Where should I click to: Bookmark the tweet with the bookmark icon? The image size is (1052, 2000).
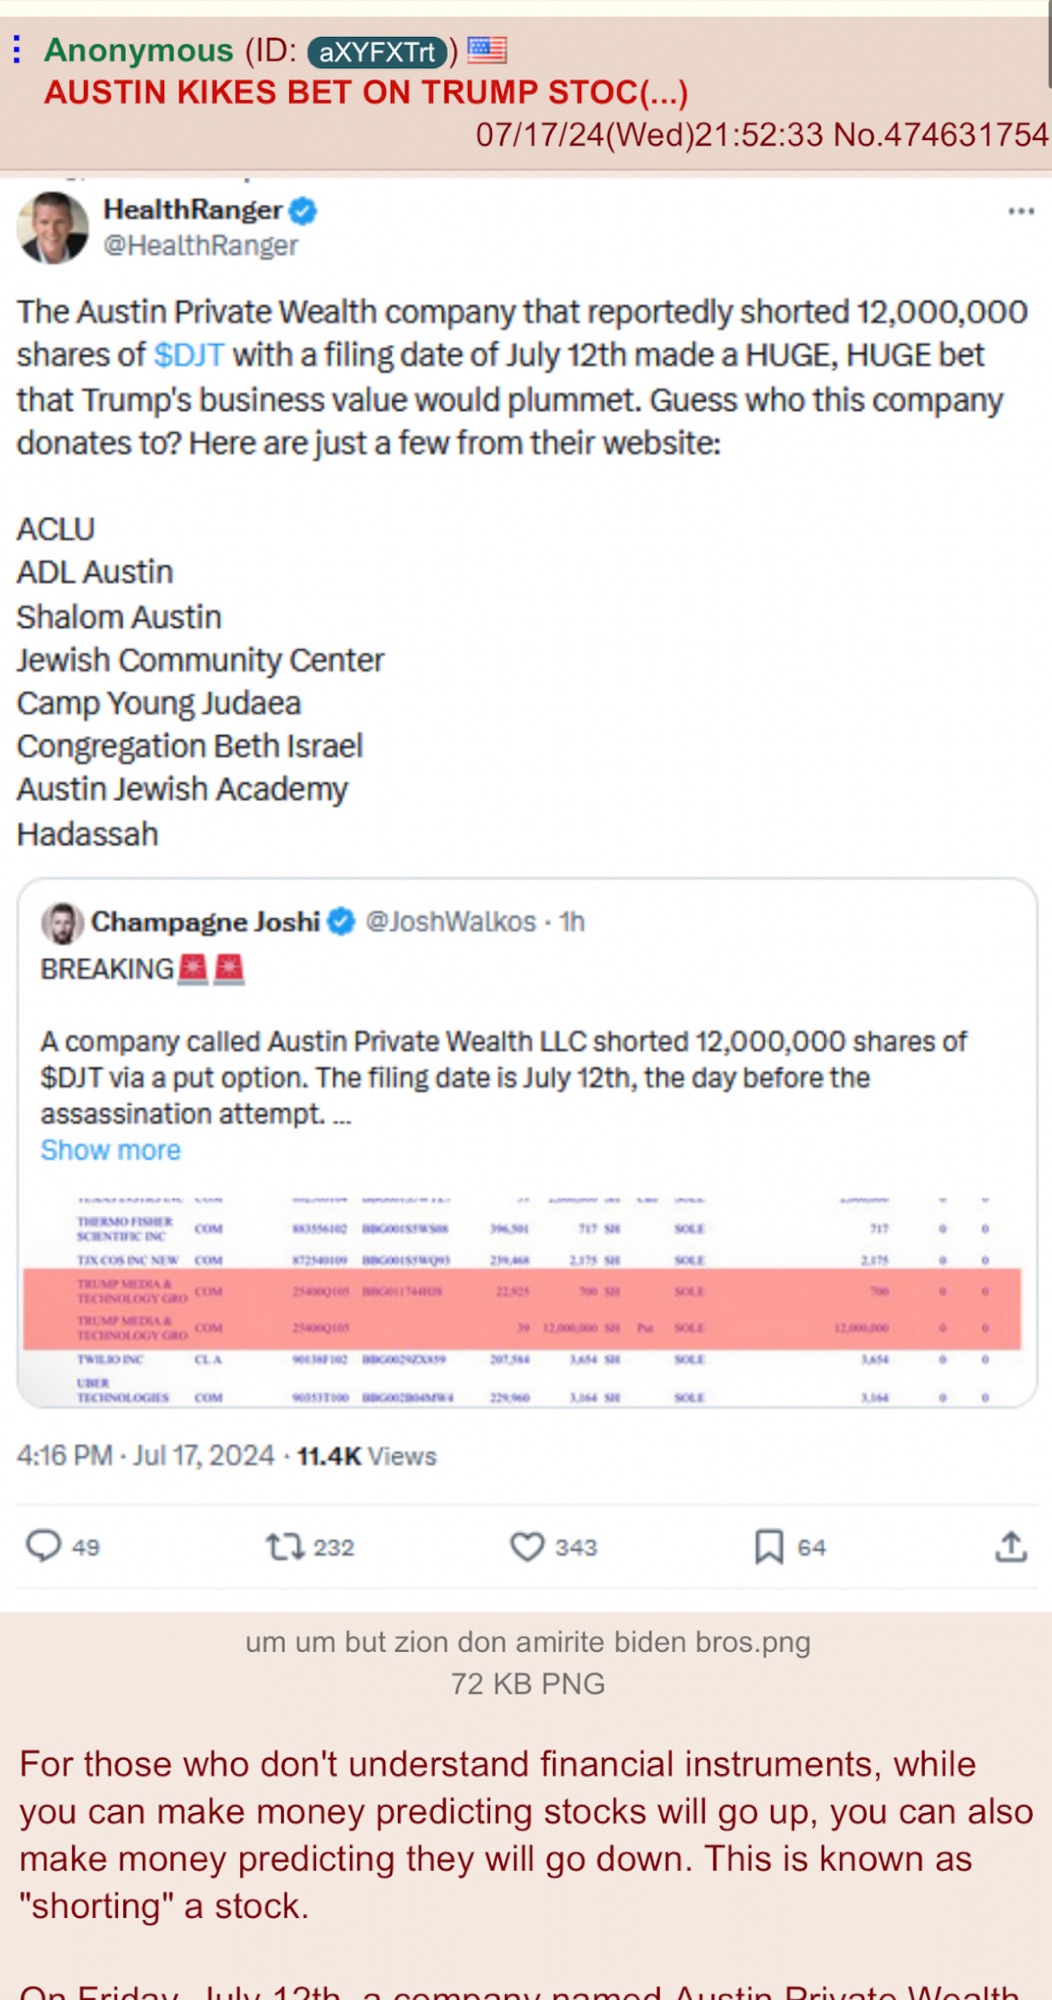768,1547
